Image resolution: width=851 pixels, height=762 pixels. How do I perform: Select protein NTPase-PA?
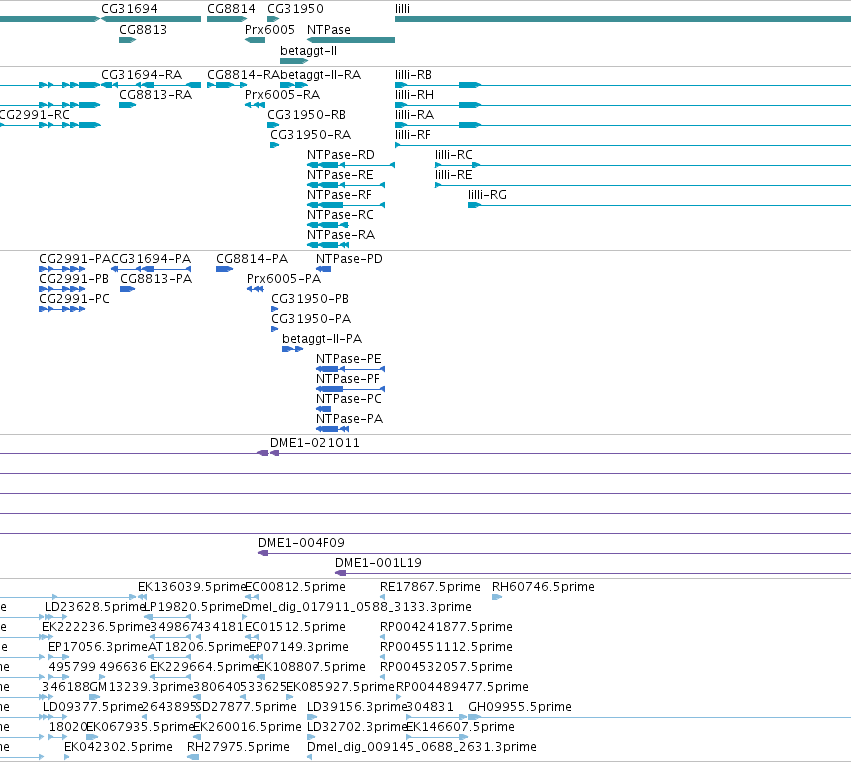[x=350, y=420]
